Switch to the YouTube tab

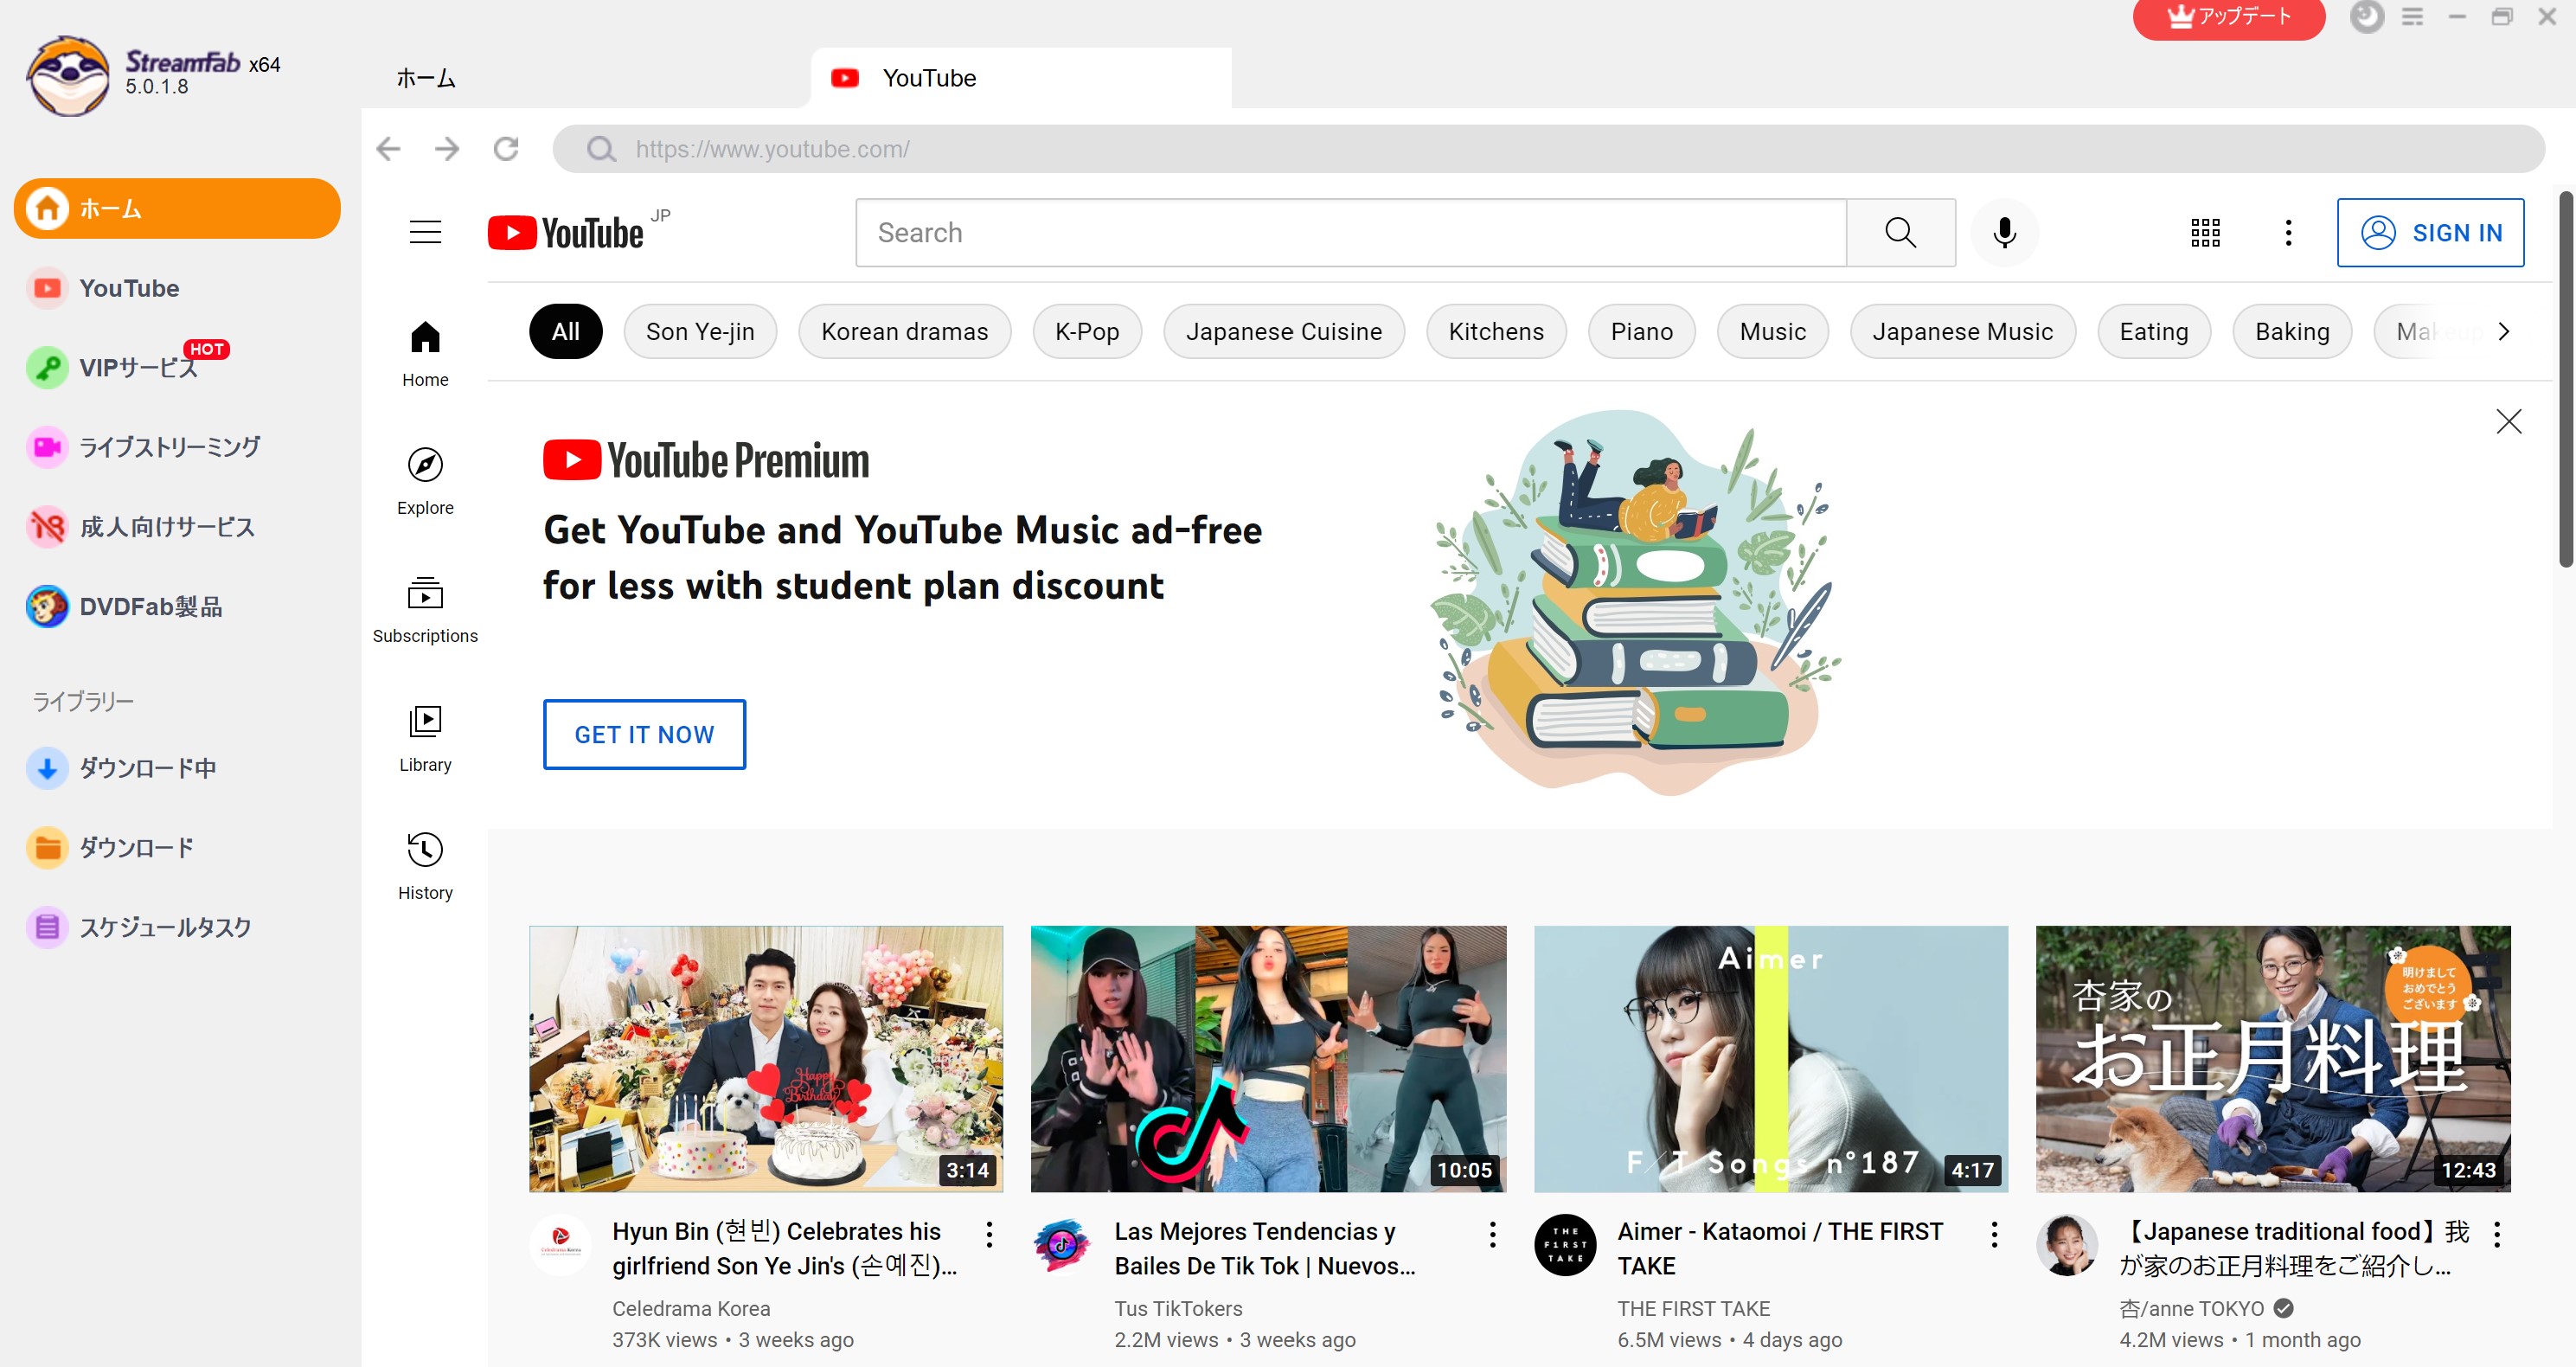point(1021,78)
